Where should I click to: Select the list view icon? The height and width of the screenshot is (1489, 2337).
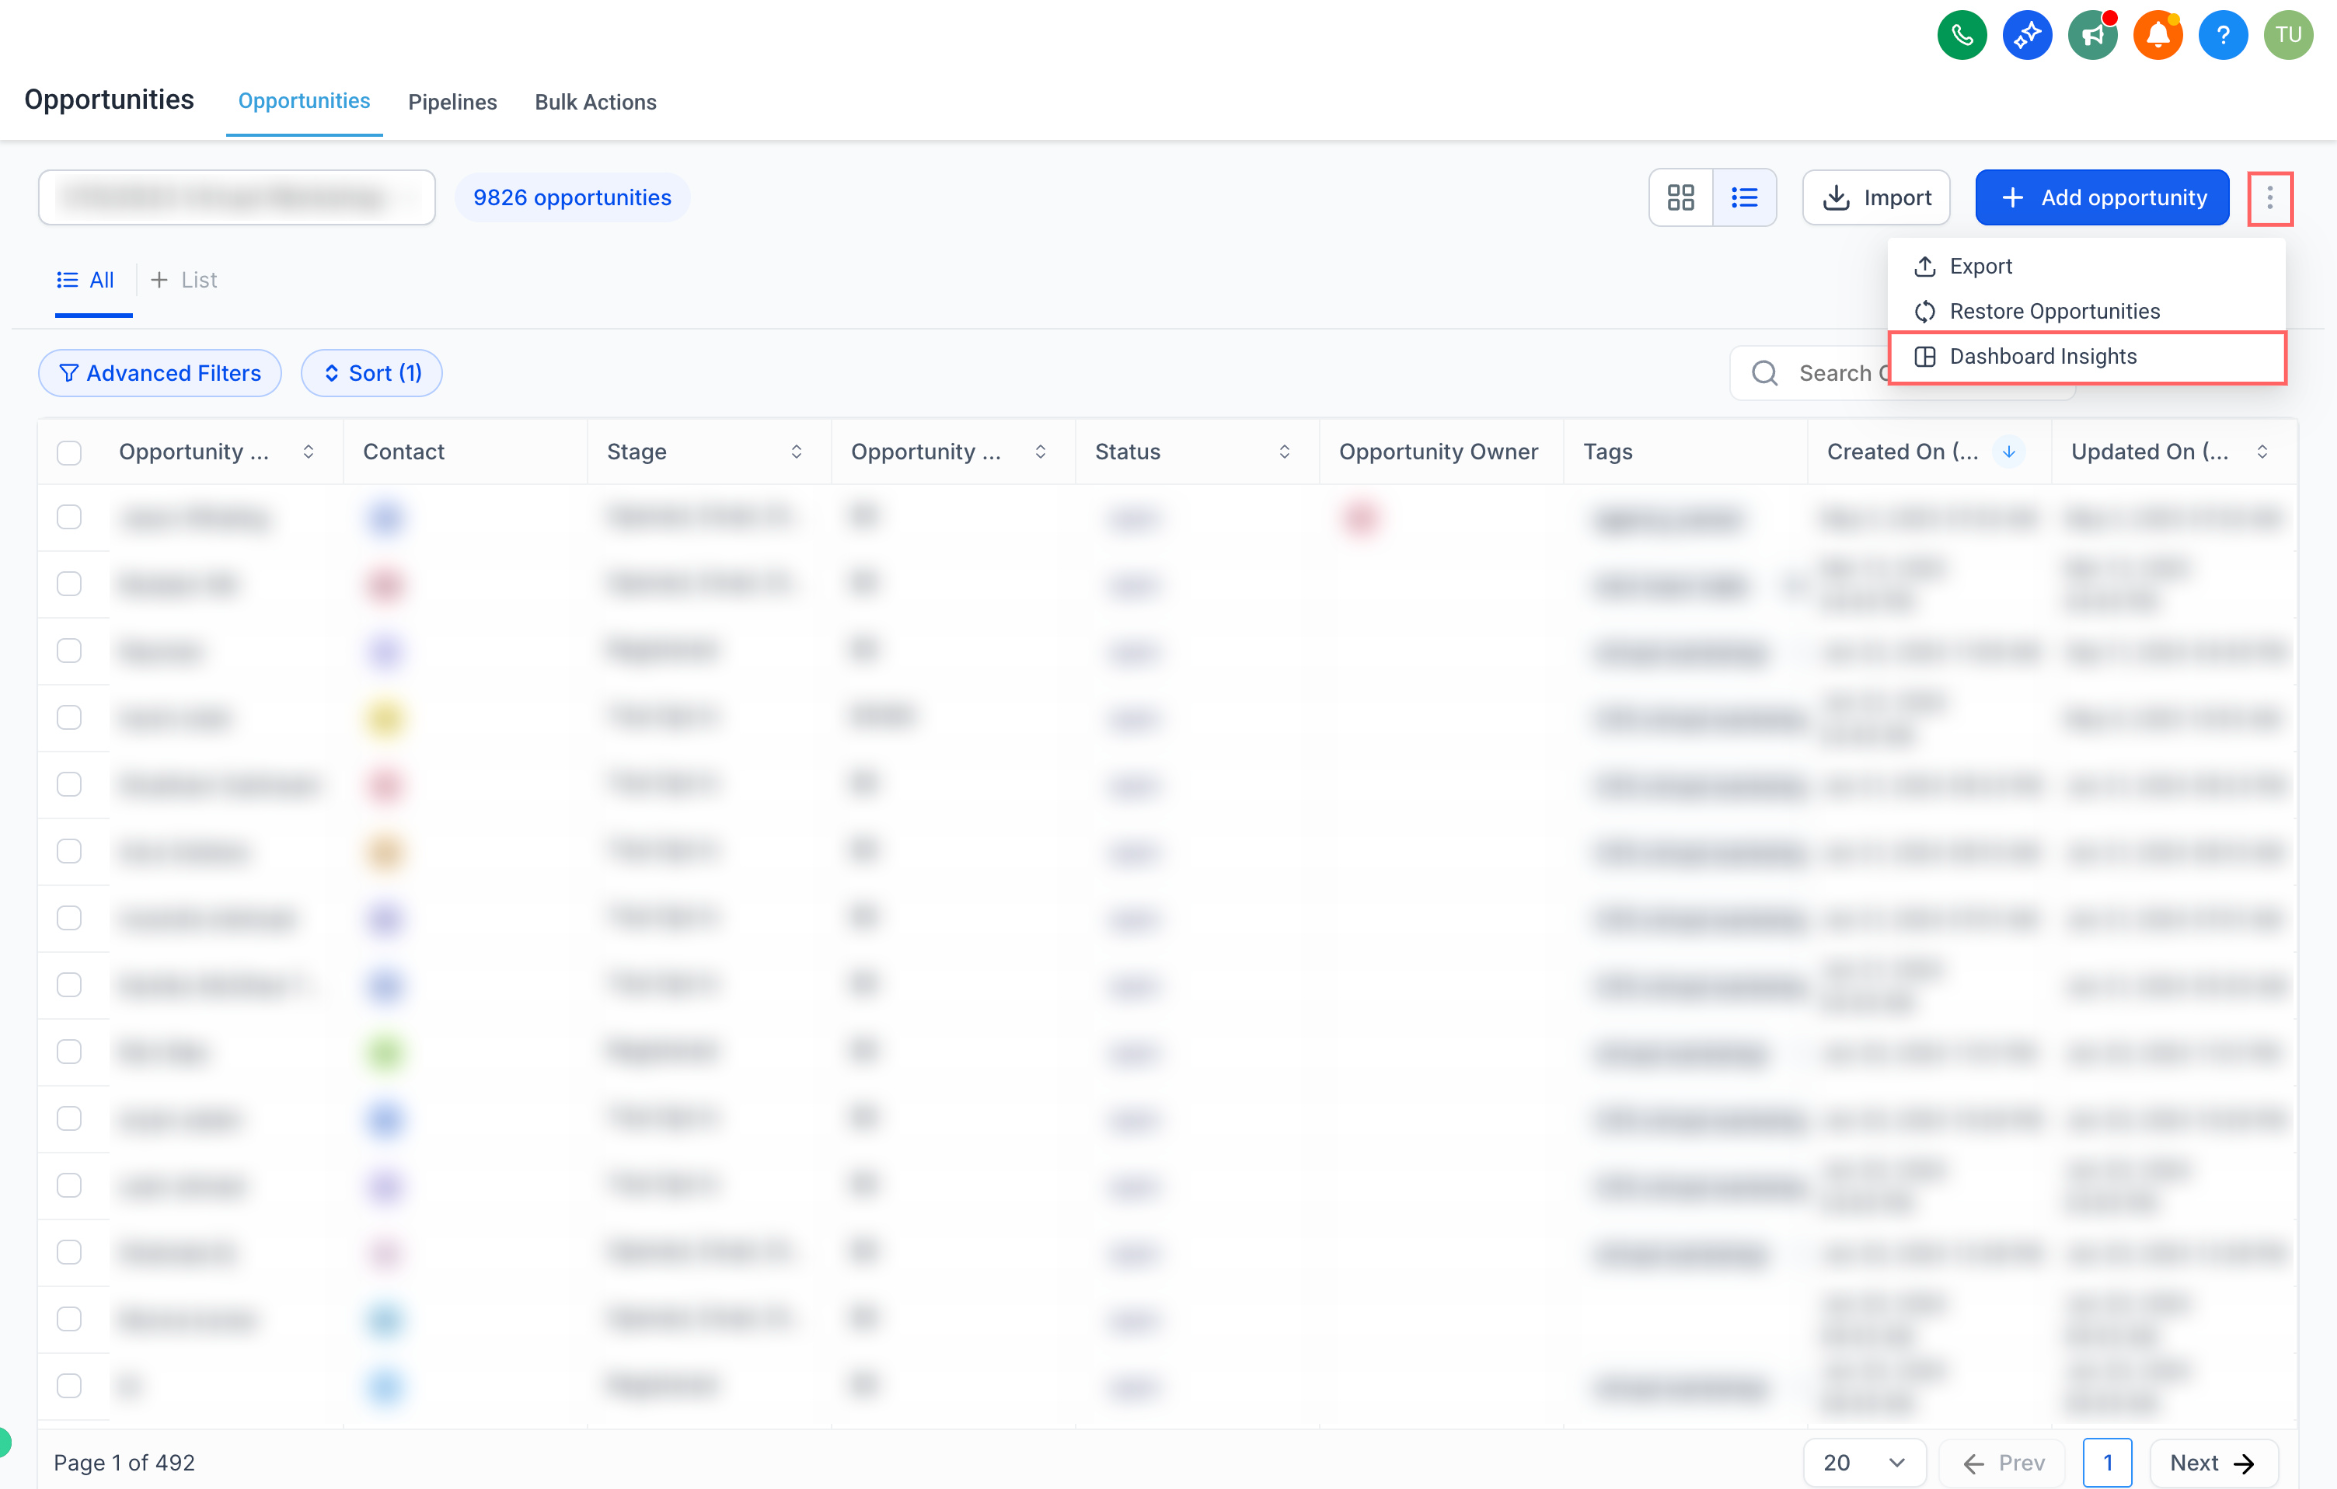click(1745, 198)
